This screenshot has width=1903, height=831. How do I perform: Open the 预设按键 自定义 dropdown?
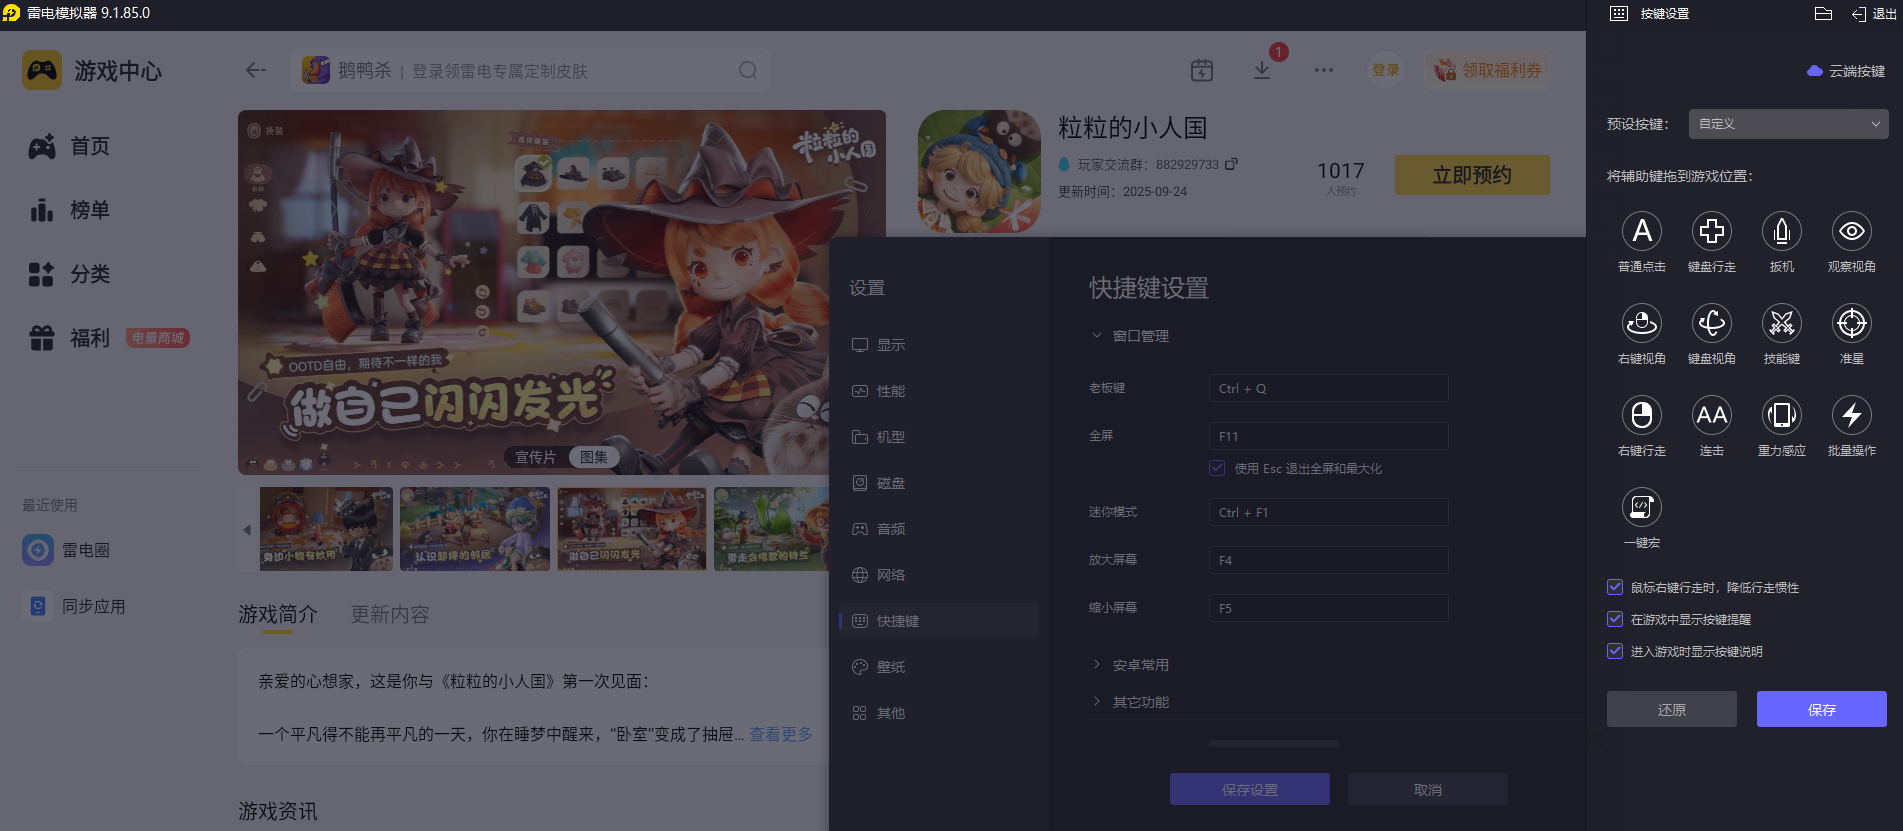pyautogui.click(x=1788, y=124)
